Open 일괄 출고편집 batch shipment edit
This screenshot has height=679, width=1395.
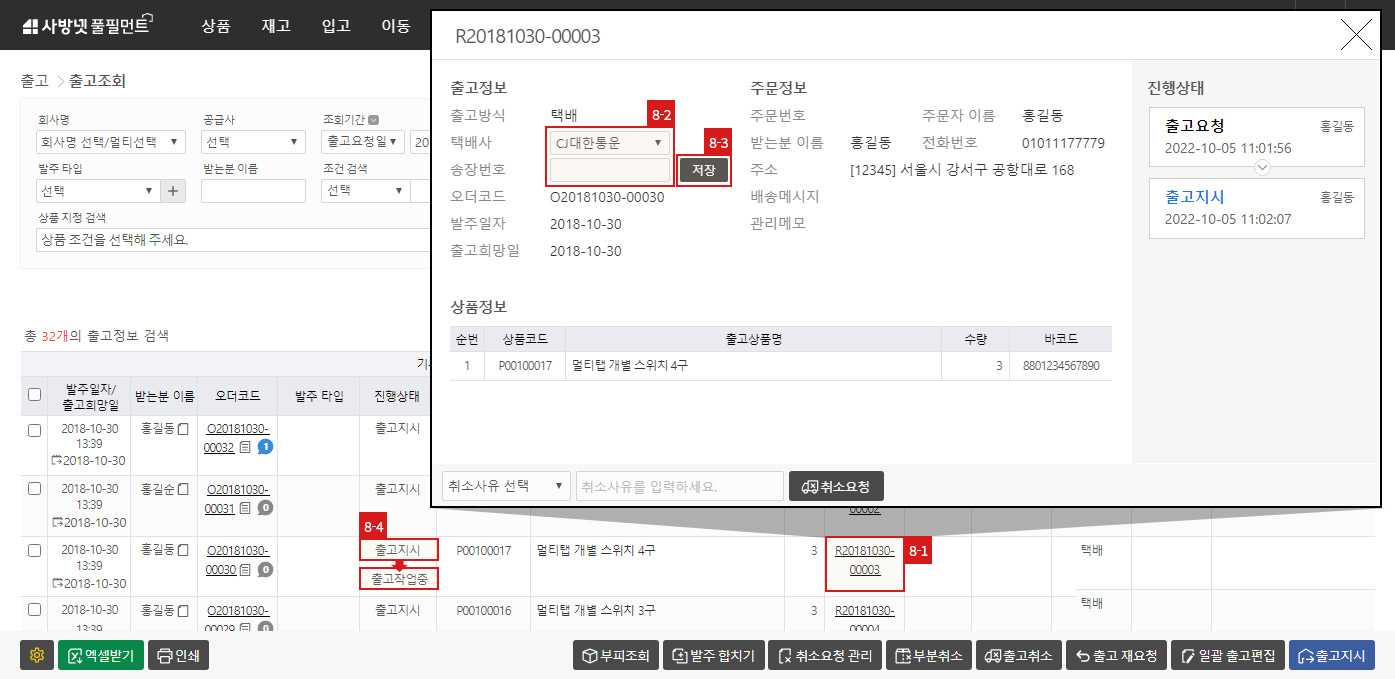(1229, 656)
